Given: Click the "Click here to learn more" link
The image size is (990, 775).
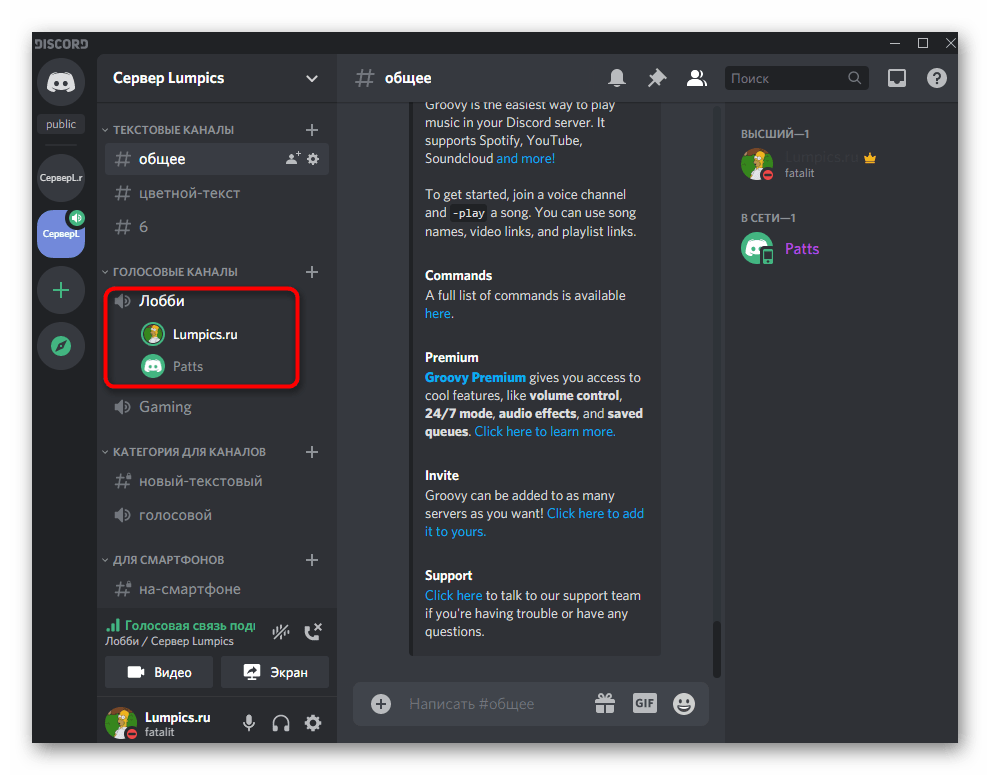Looking at the screenshot, I should click(545, 432).
